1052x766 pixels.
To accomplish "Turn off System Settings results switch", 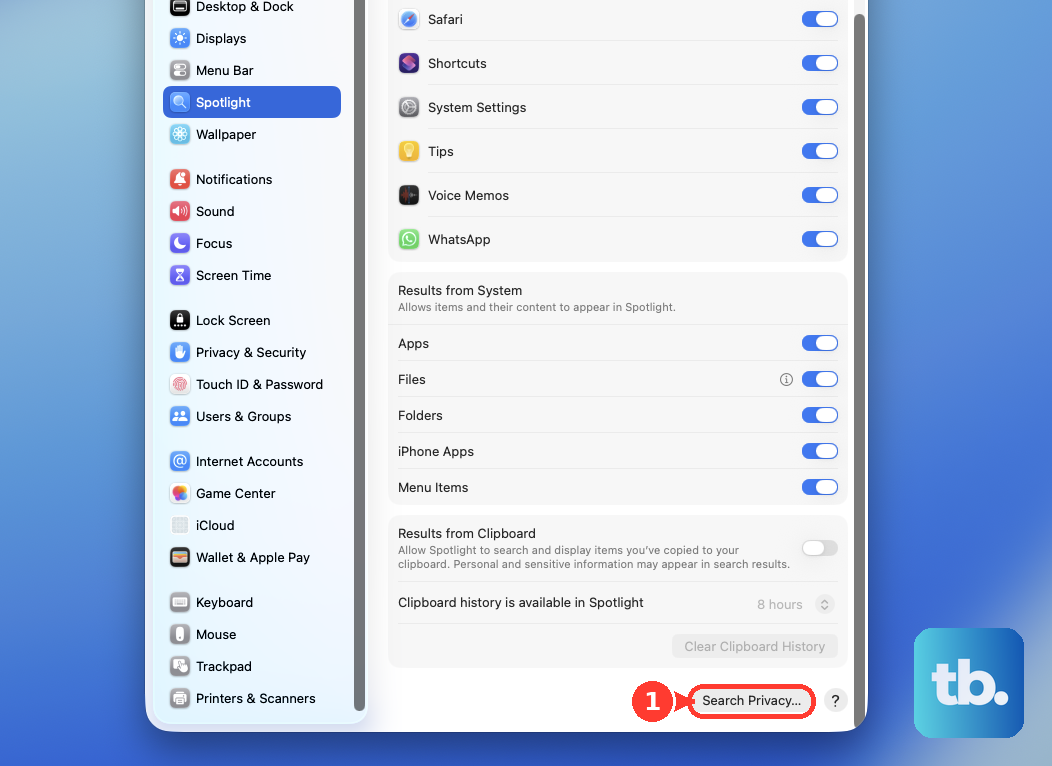I will pos(820,107).
